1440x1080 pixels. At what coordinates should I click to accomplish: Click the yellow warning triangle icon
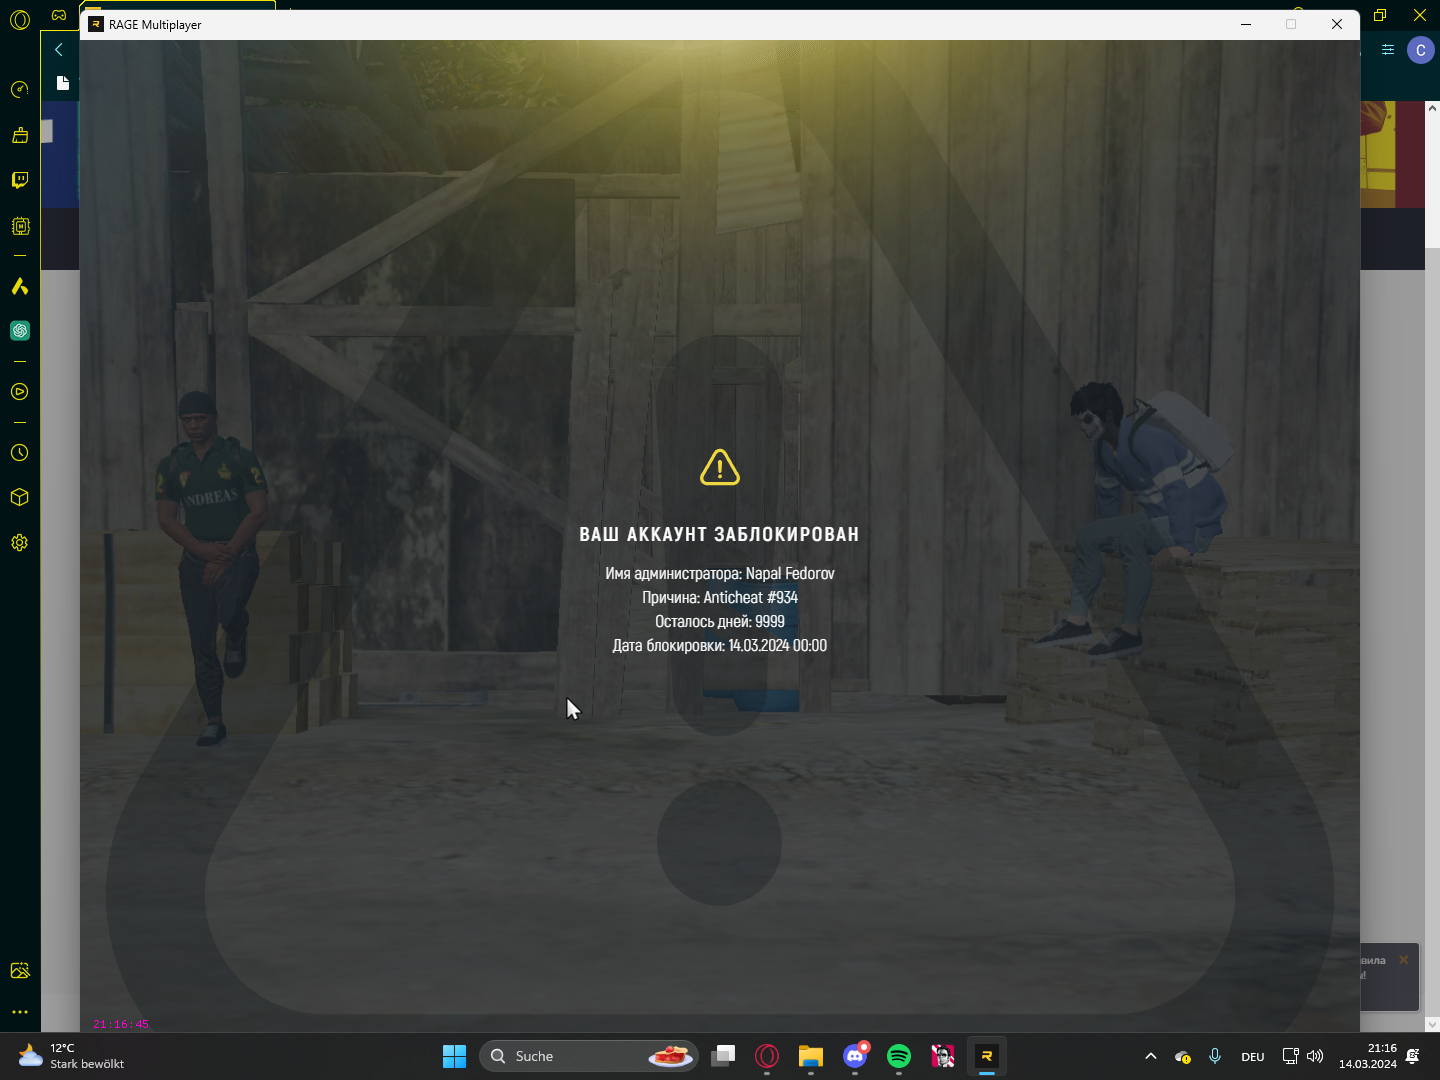pyautogui.click(x=720, y=467)
